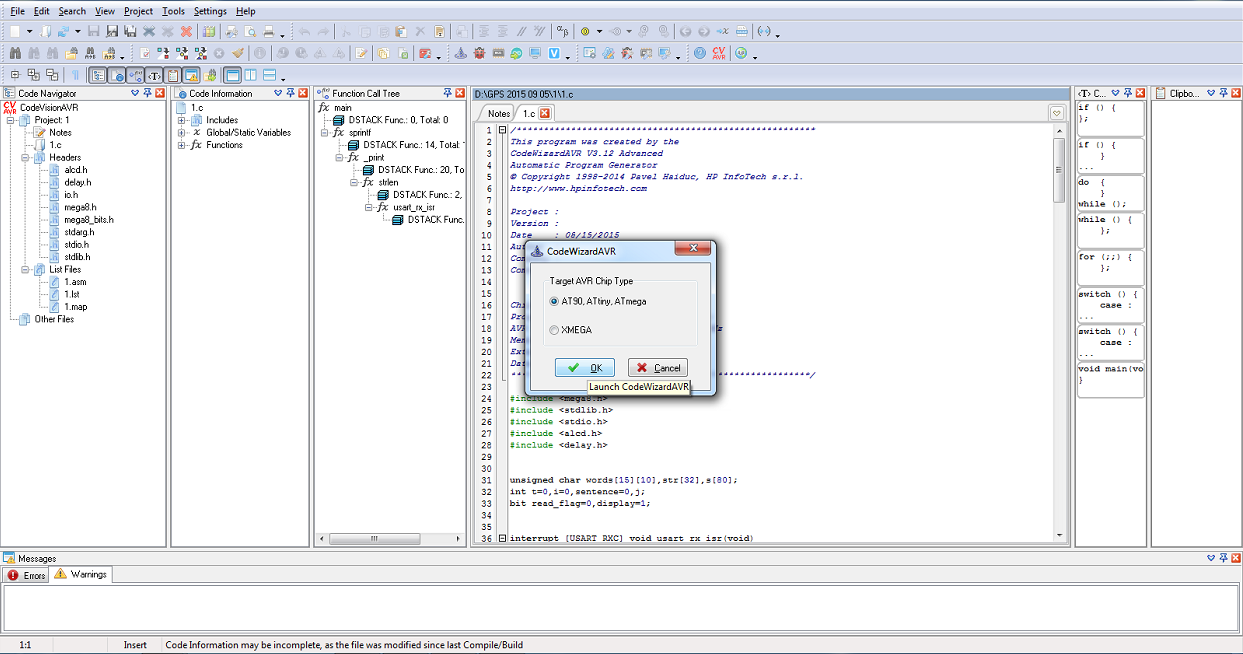Click the red ladybug debugger icon

coord(479,53)
